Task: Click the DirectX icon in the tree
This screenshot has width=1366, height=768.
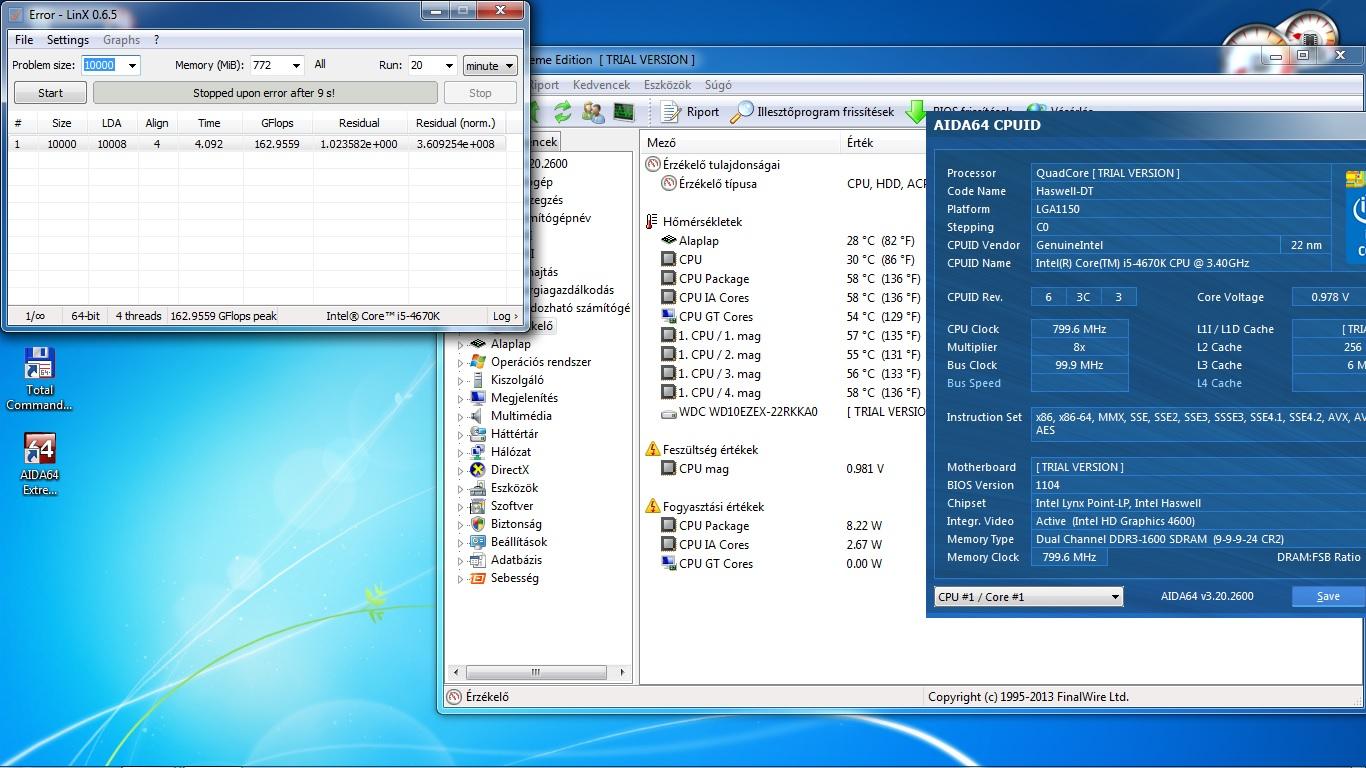Action: 477,470
